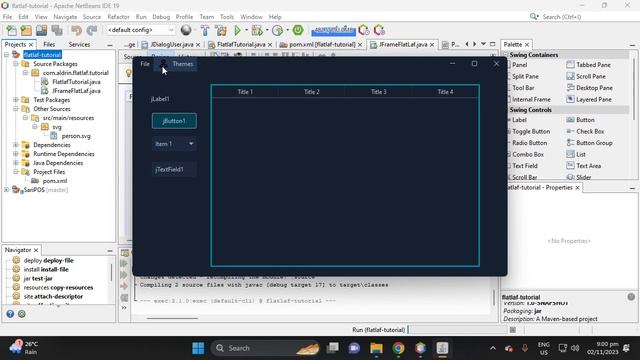This screenshot has width=640, height=360.
Task: Select FlatlafTutorial.java in project tree
Action: (x=76, y=82)
